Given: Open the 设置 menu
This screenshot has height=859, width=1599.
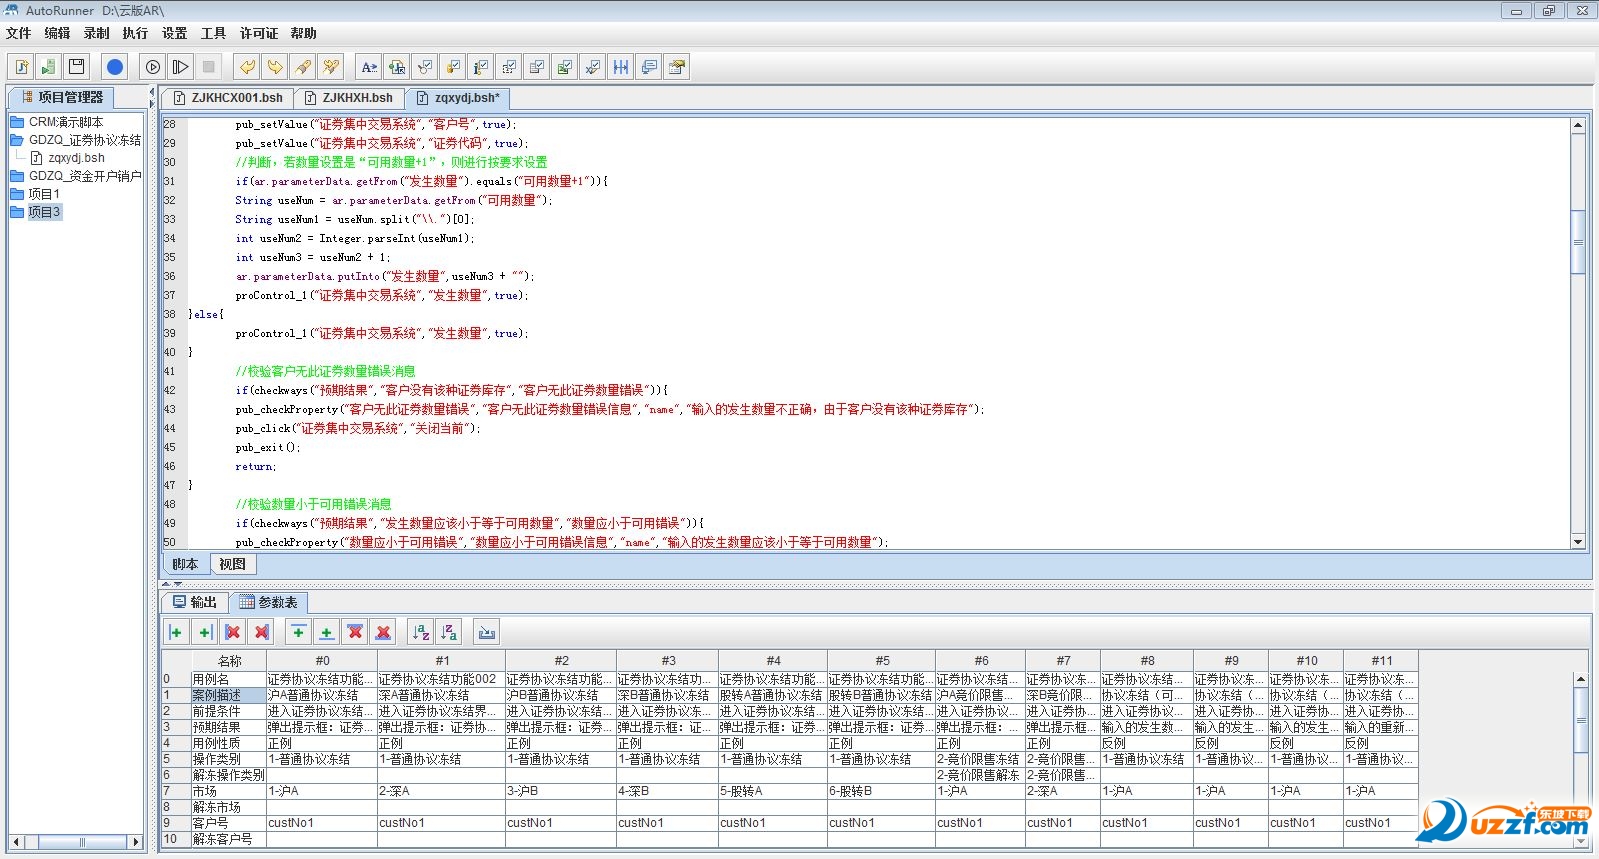Looking at the screenshot, I should 175,33.
